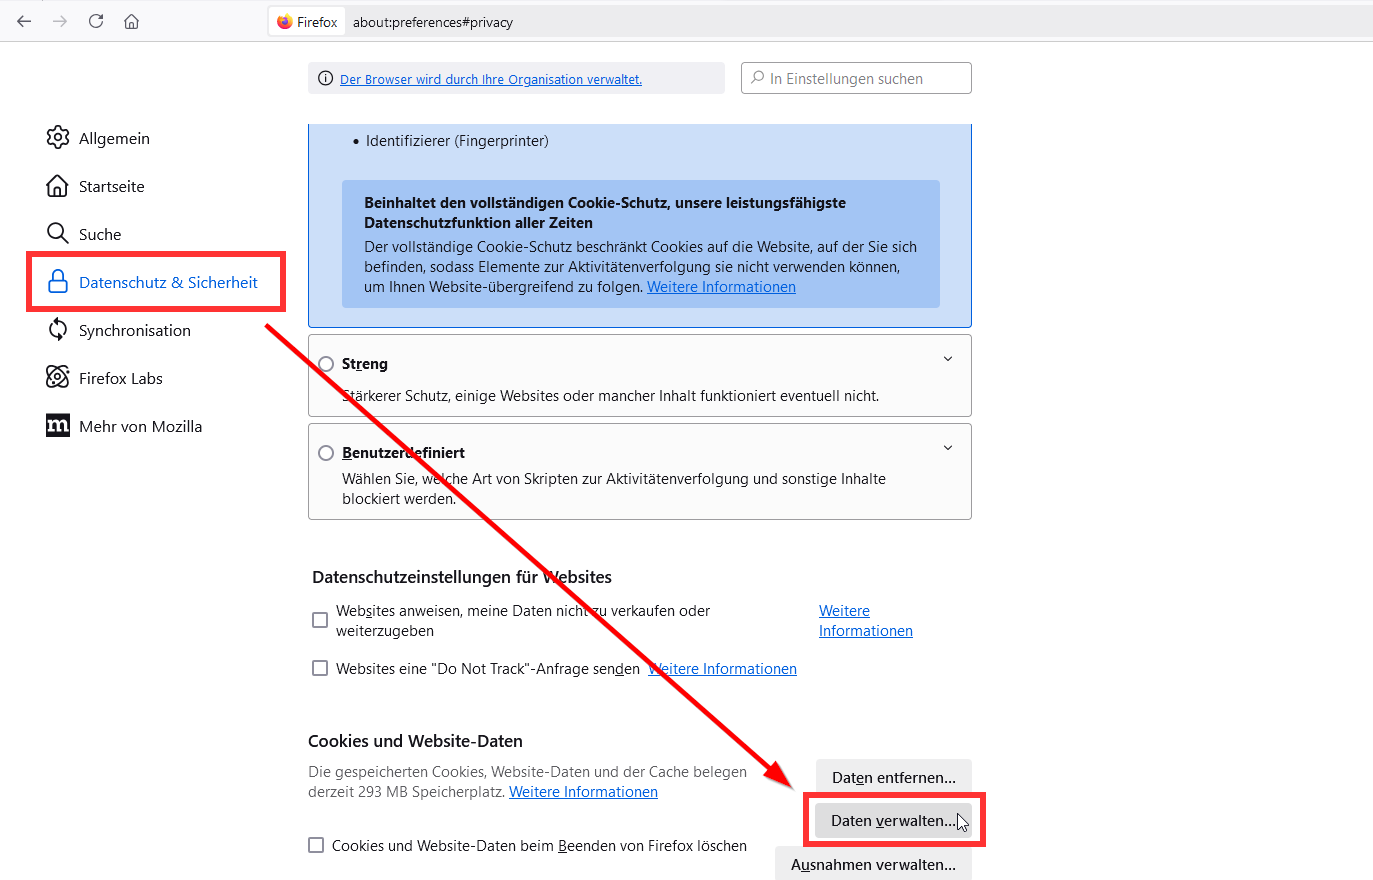
Task: Click the magnifier icon in settings search
Action: [758, 78]
